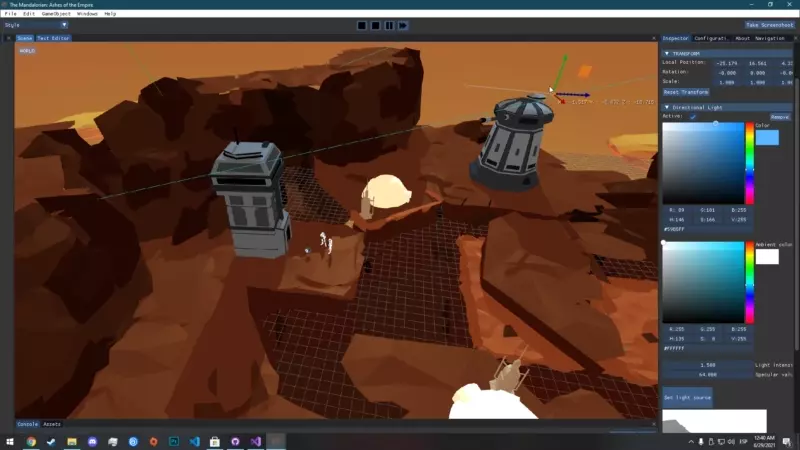
Task: Switch to the Configuration tab
Action: click(x=711, y=38)
